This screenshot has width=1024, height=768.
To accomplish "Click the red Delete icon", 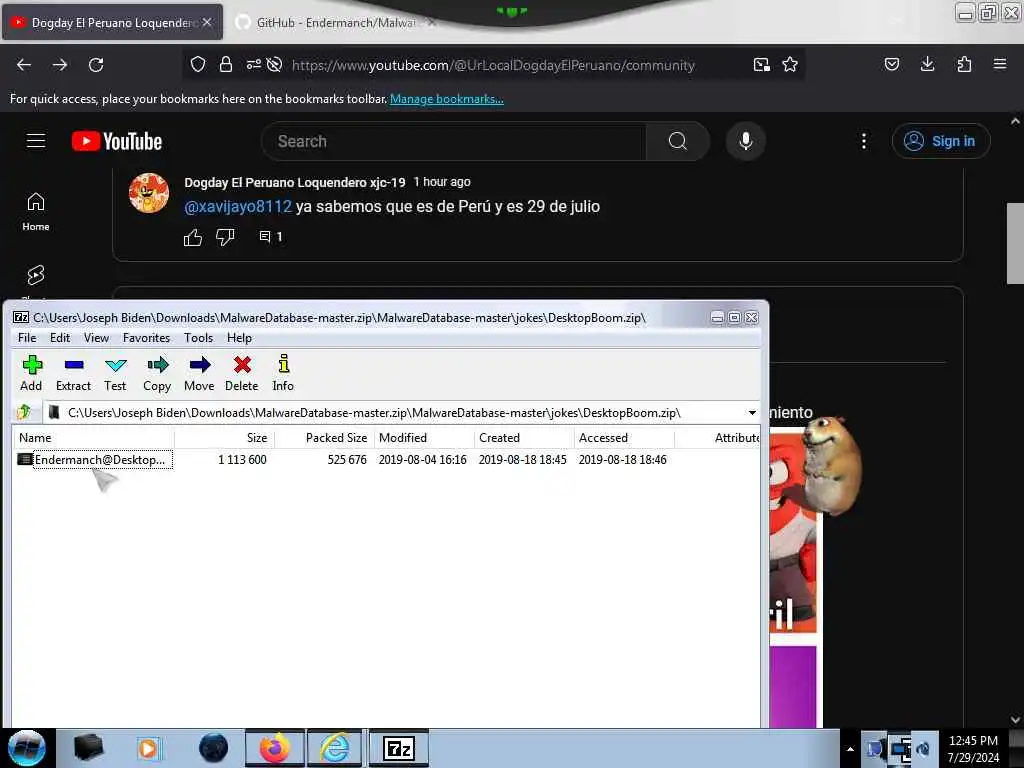I will point(242,374).
